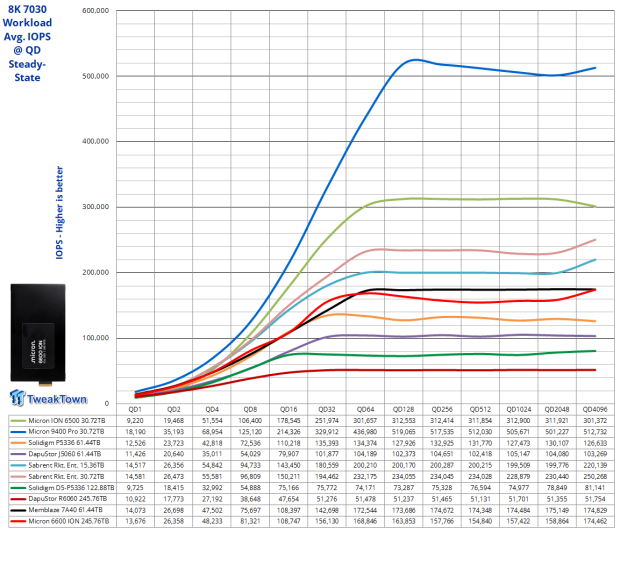
Task: Click the 174,462 value in the QD4096 column
Action: coord(595,521)
